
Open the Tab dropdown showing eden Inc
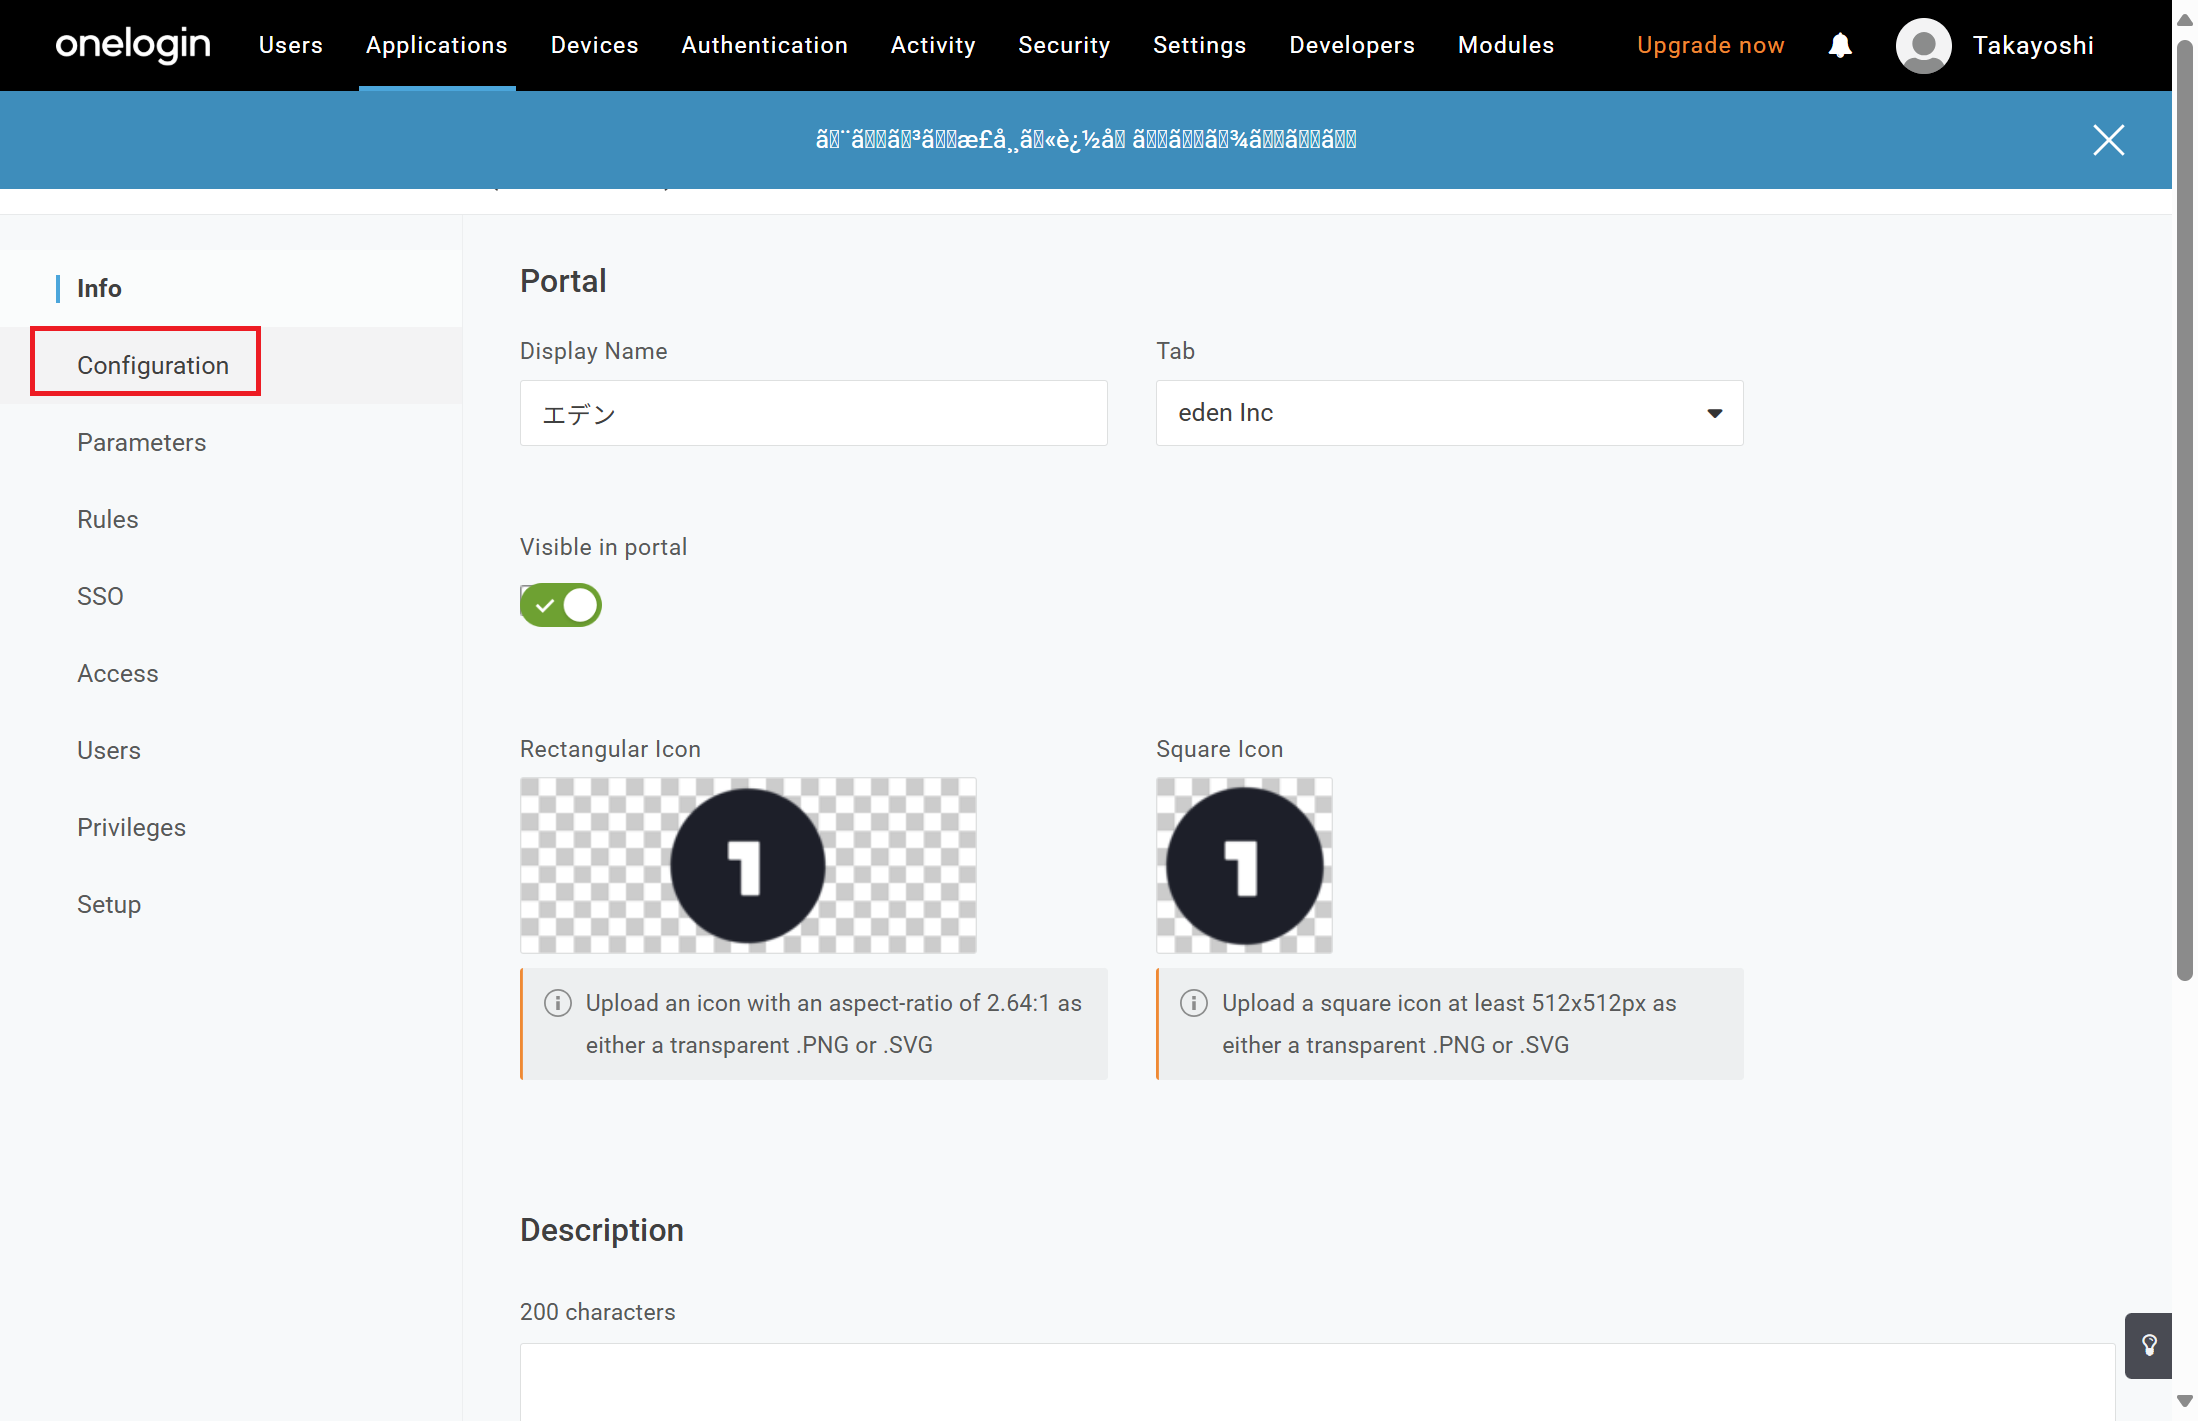pos(1448,413)
